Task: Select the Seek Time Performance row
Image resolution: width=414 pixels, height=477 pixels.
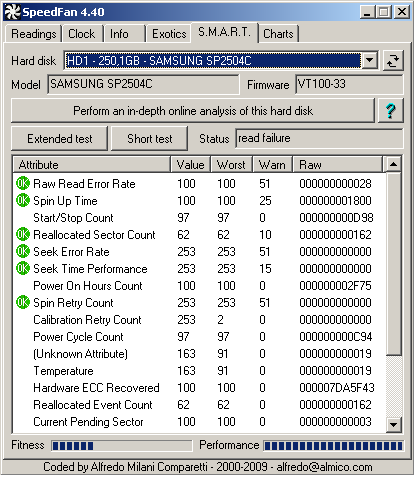Action: (199, 269)
